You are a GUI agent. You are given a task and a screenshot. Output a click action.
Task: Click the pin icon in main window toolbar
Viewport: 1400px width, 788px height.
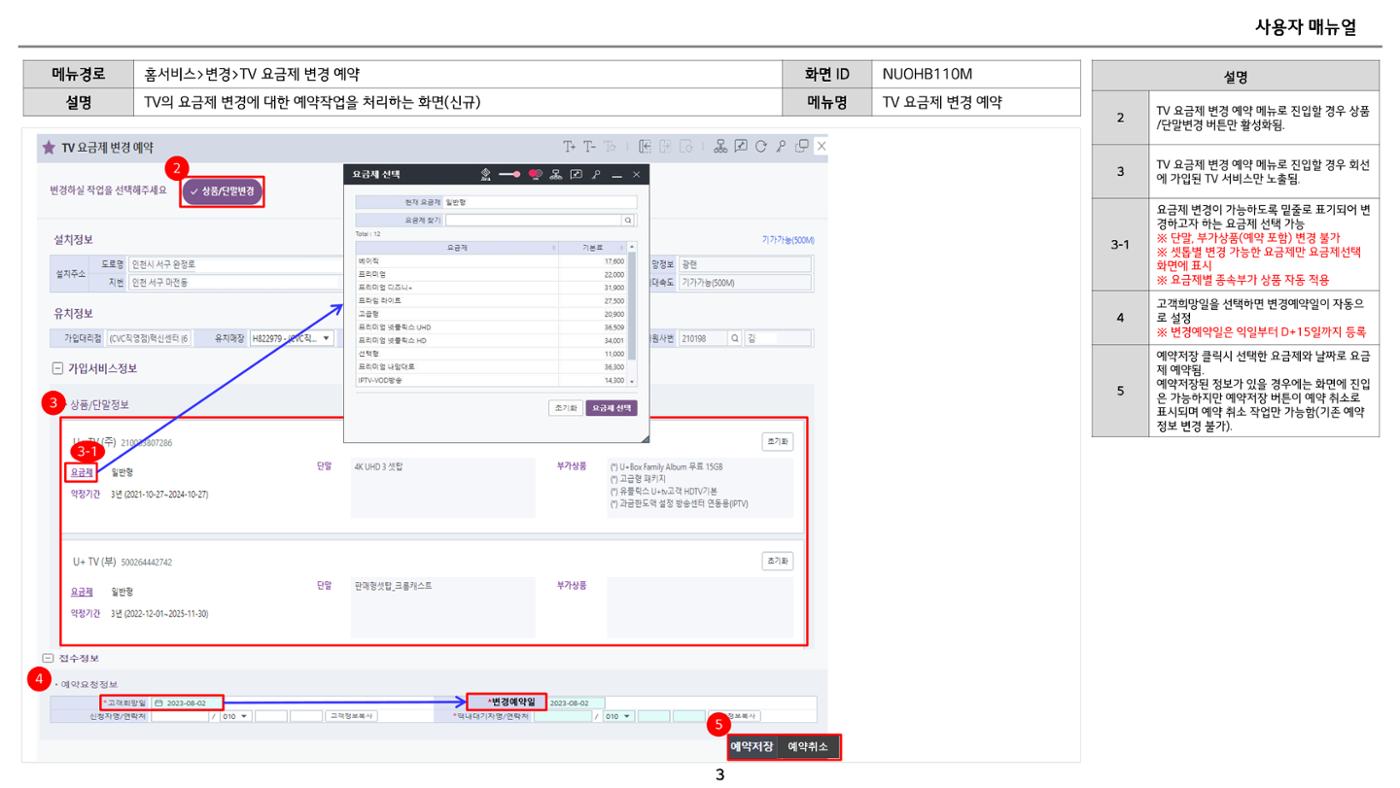coord(781,146)
